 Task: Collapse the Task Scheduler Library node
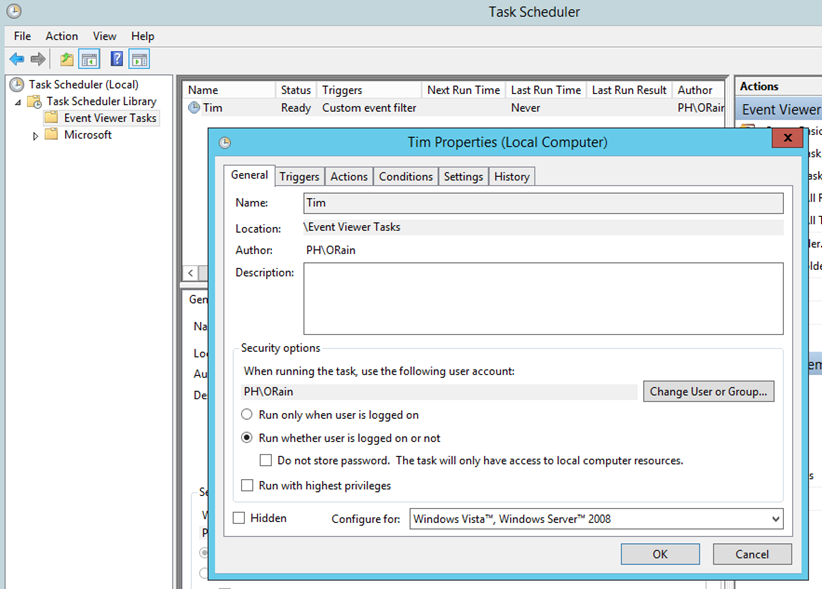coord(18,102)
